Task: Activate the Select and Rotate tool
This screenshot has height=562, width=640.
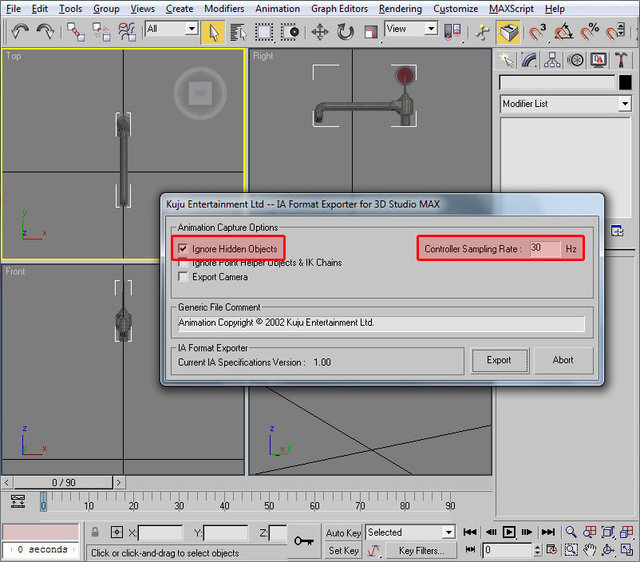Action: 345,32
